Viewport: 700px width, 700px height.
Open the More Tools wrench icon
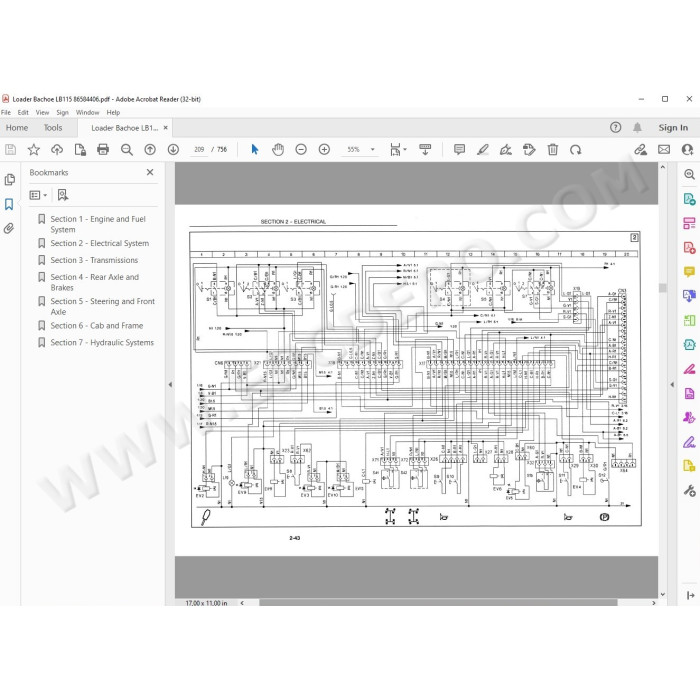690,491
